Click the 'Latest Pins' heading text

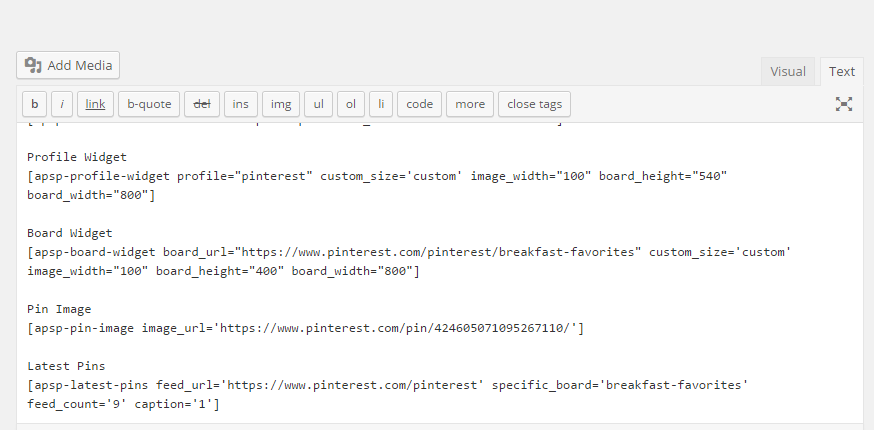66,366
